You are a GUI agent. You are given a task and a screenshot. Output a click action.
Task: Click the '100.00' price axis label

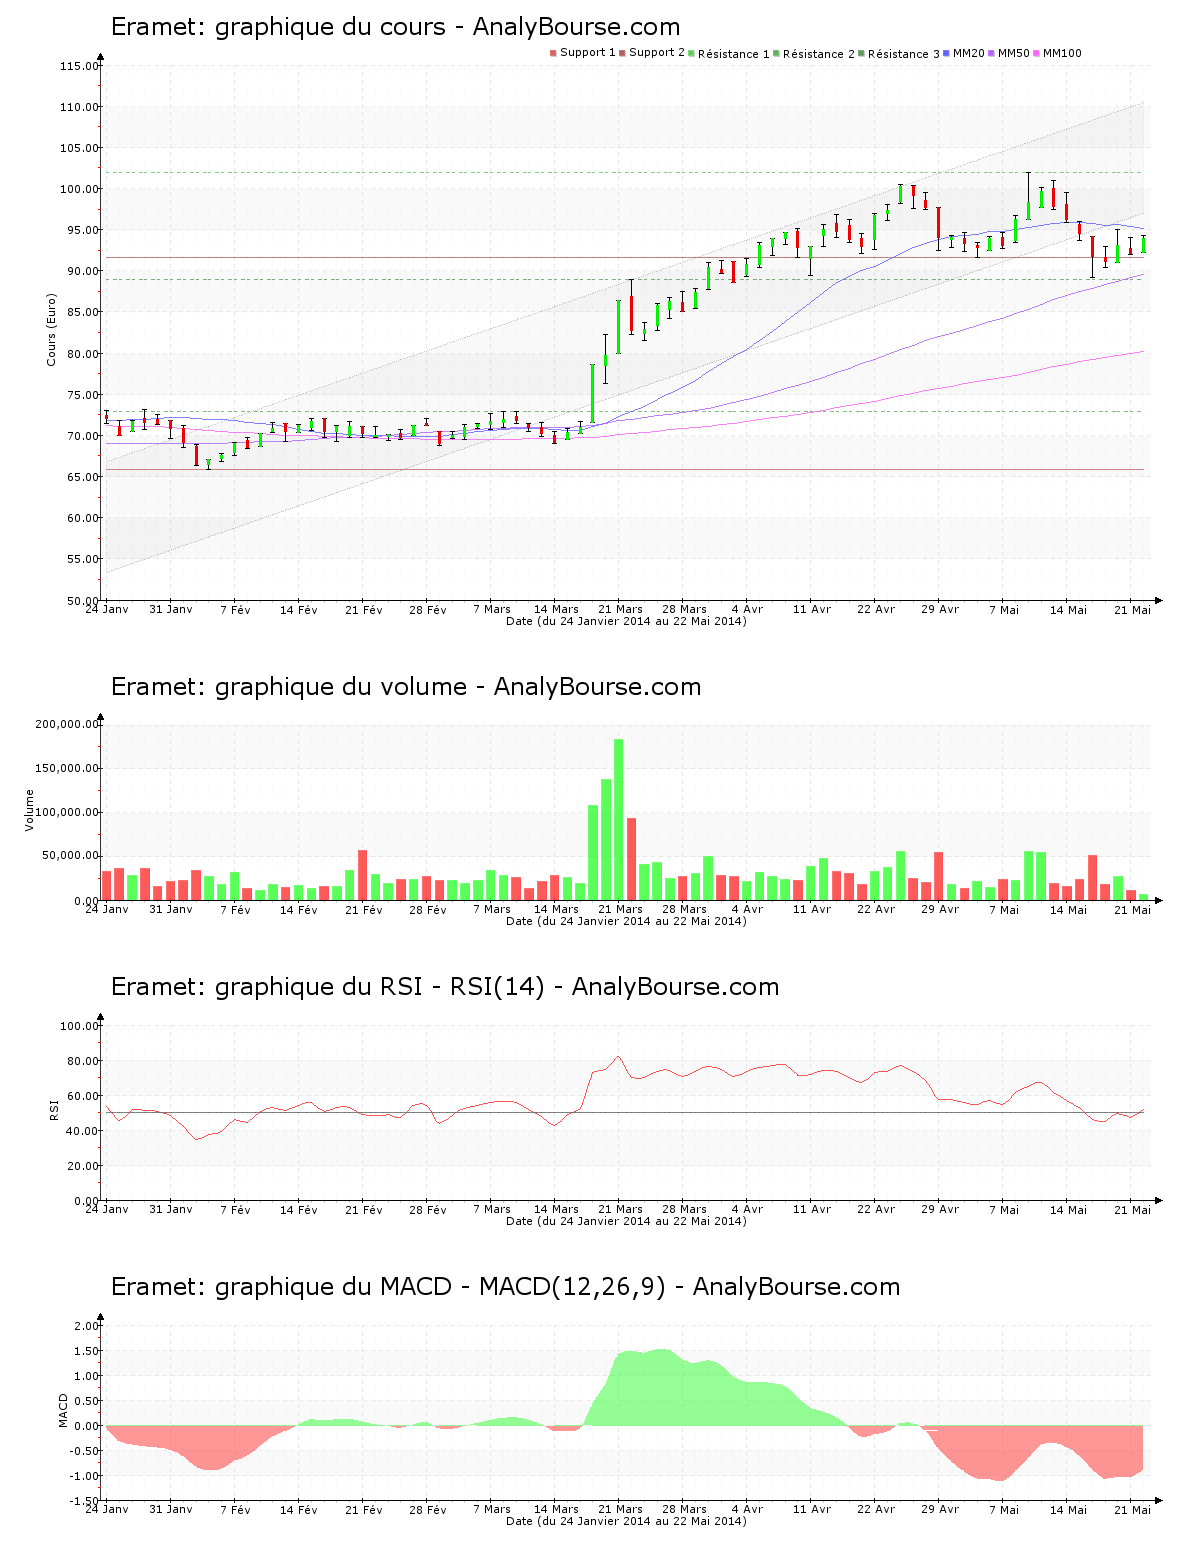(79, 189)
